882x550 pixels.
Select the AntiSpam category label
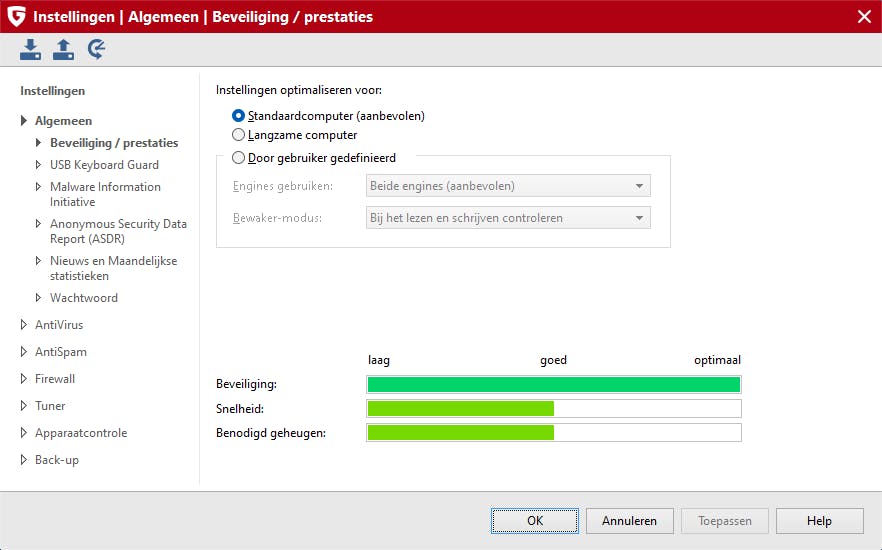tap(61, 352)
